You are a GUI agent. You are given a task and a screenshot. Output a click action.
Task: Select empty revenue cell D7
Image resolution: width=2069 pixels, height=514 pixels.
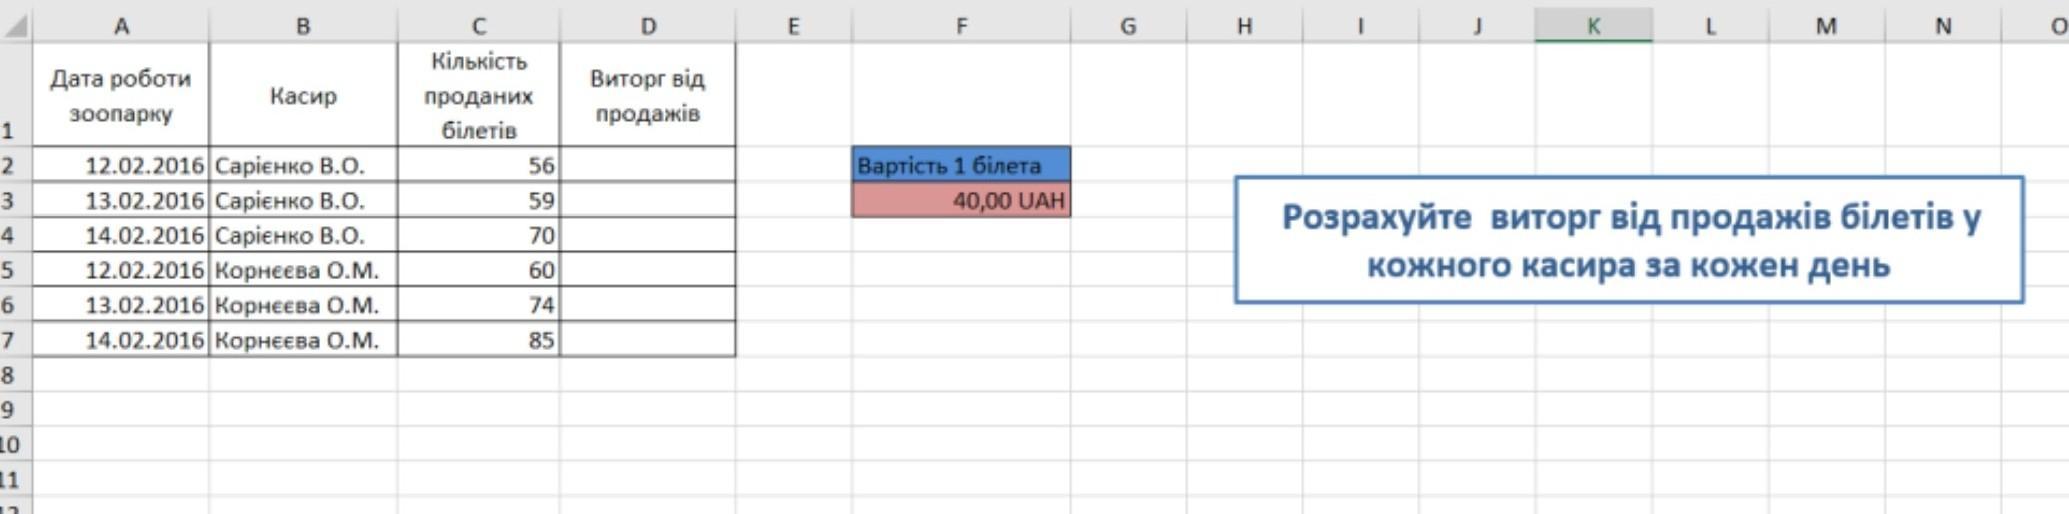click(648, 340)
